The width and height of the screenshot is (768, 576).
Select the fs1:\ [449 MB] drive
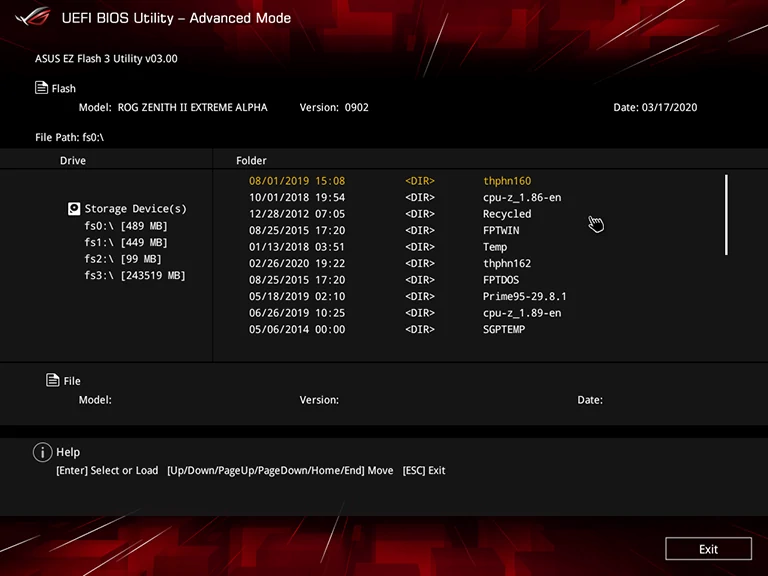click(x=125, y=242)
